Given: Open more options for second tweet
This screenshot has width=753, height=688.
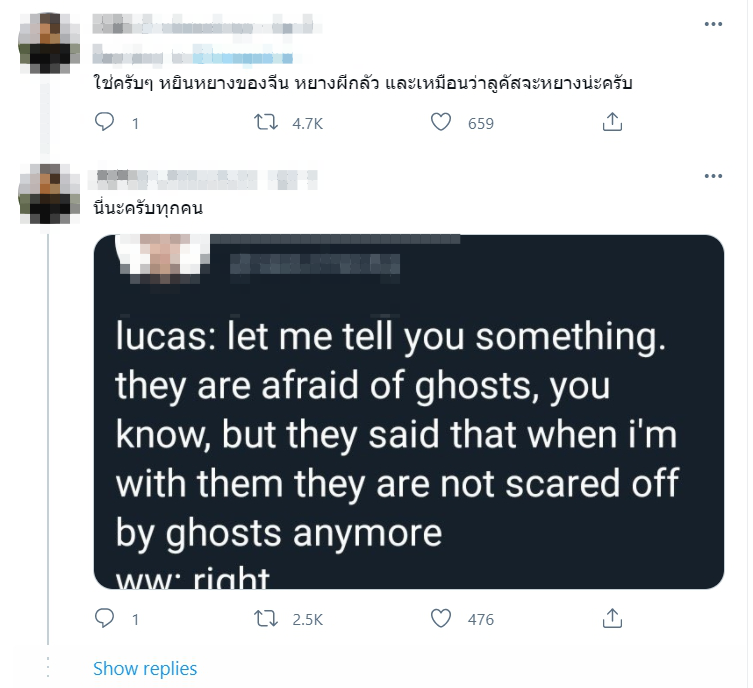Looking at the screenshot, I should pos(713,176).
